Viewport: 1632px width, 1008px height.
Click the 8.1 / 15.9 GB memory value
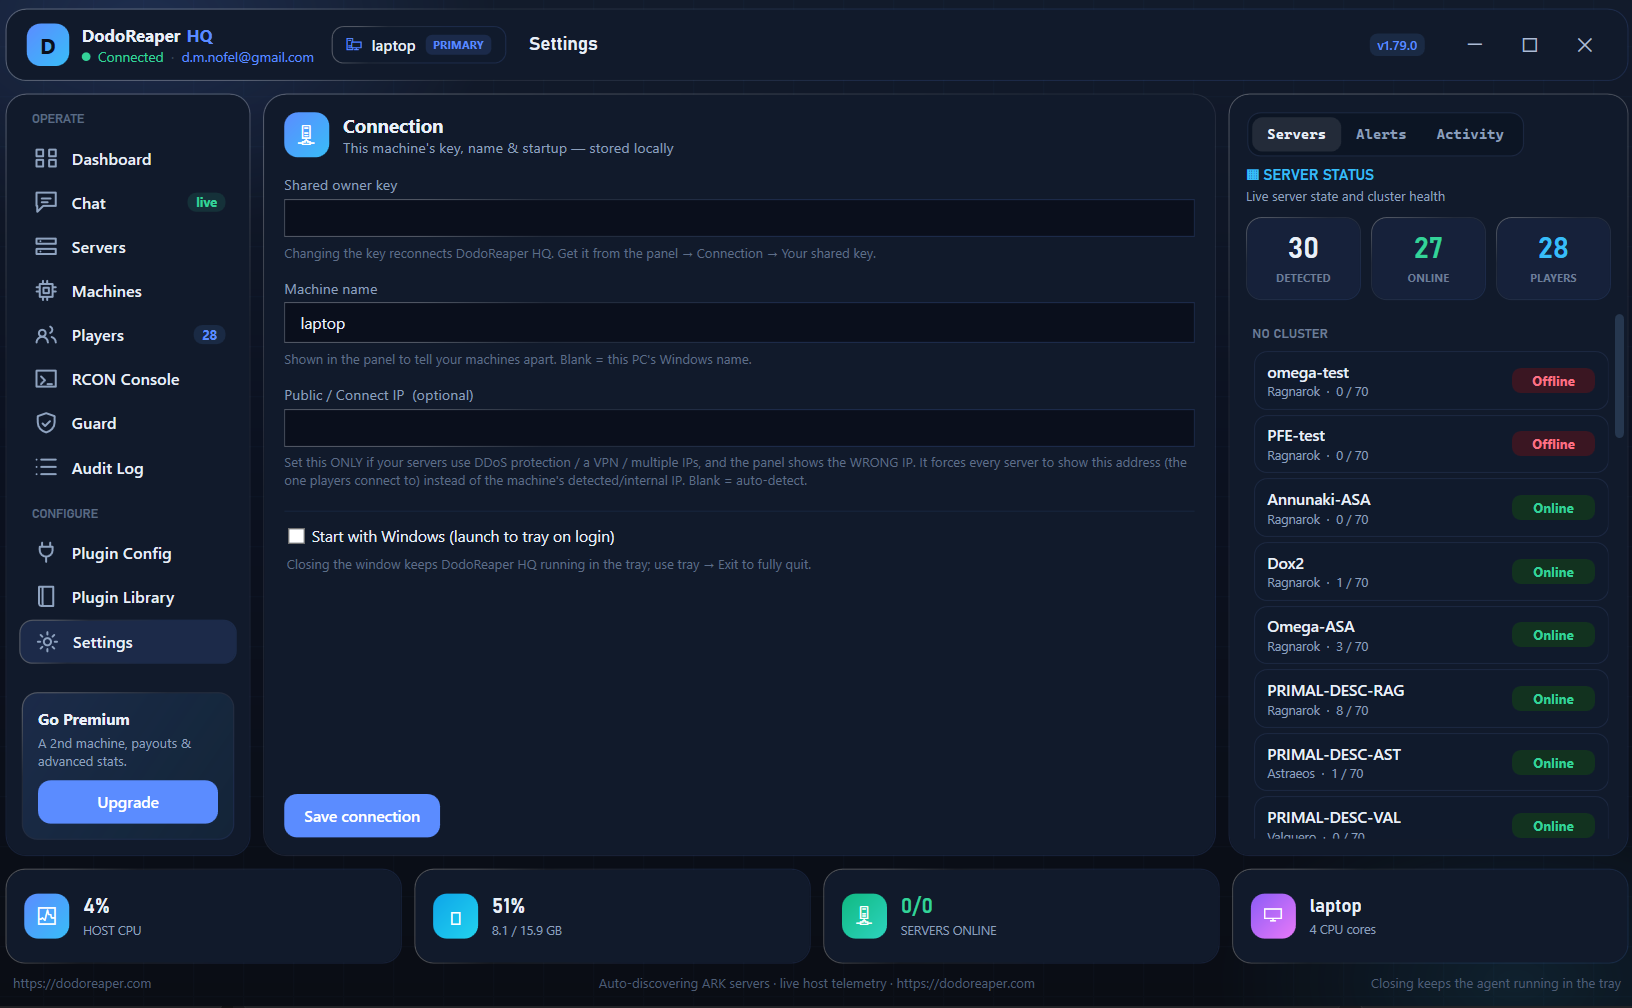(527, 930)
